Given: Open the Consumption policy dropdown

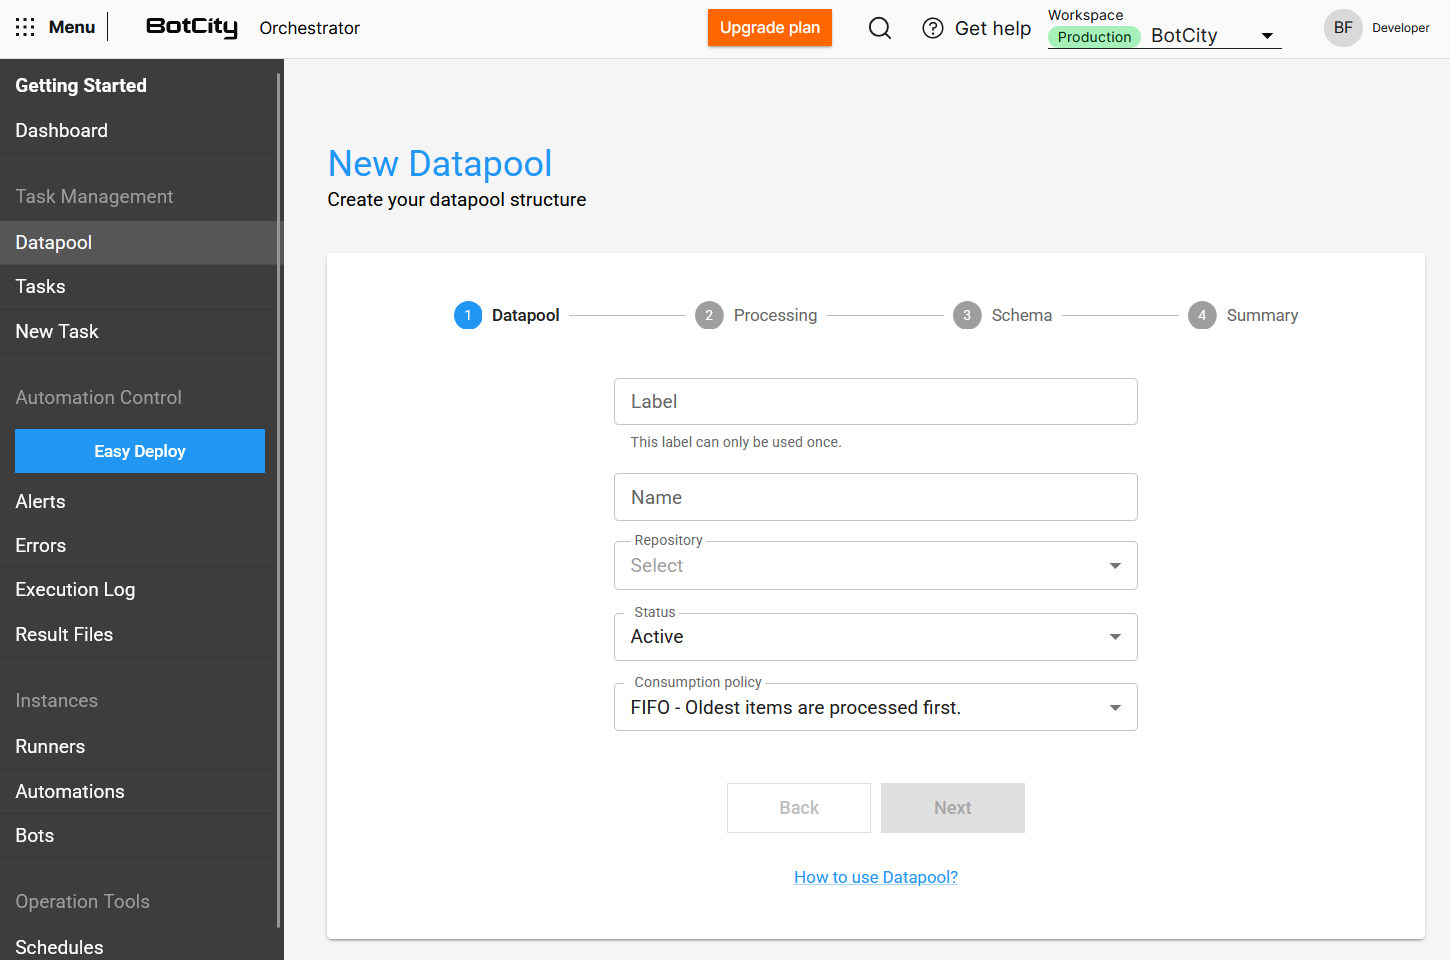Looking at the screenshot, I should 875,707.
